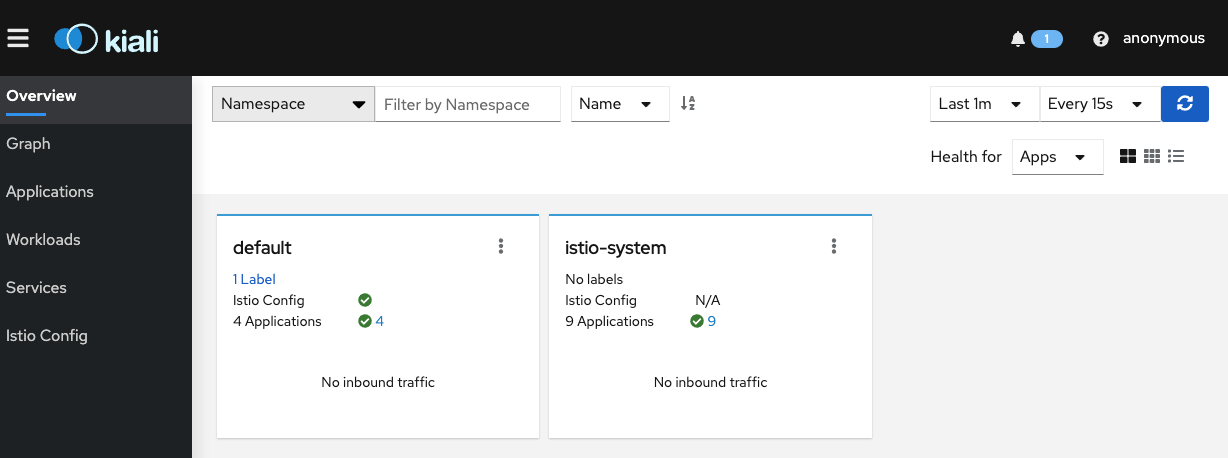Switch to compact card view

pos(1152,156)
